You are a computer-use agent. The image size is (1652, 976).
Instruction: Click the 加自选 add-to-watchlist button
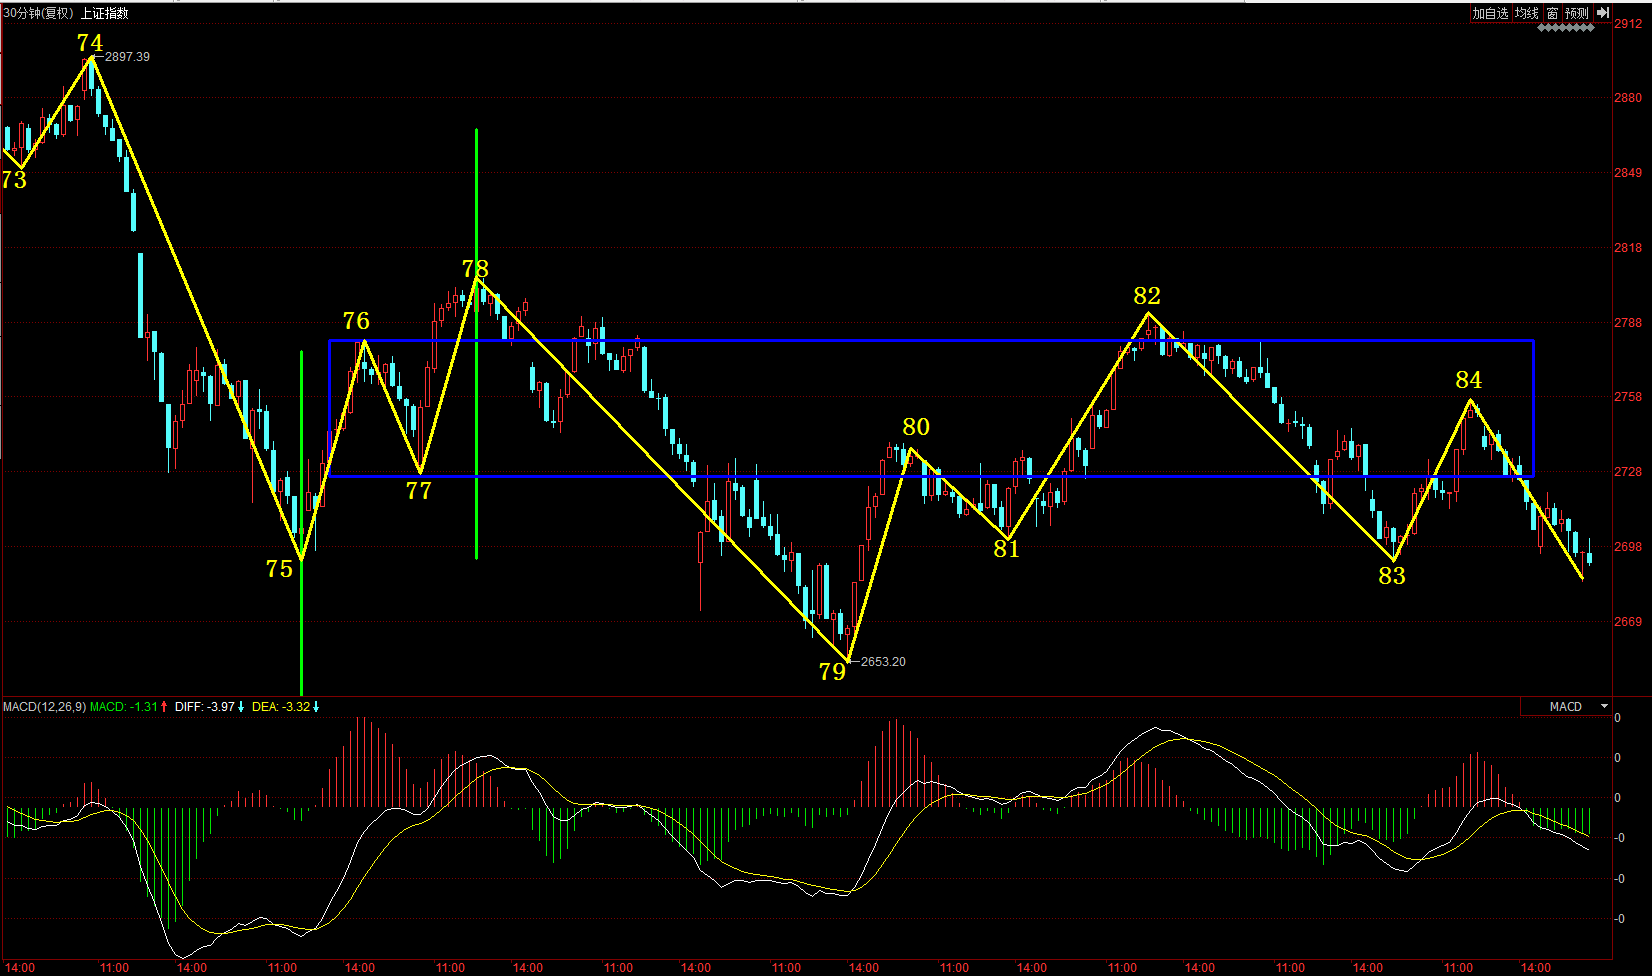click(1489, 13)
